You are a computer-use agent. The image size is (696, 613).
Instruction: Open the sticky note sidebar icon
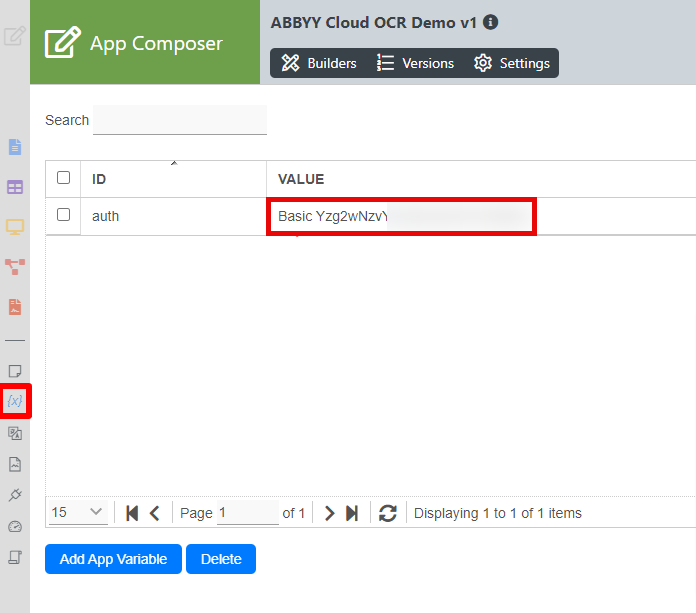pos(15,371)
